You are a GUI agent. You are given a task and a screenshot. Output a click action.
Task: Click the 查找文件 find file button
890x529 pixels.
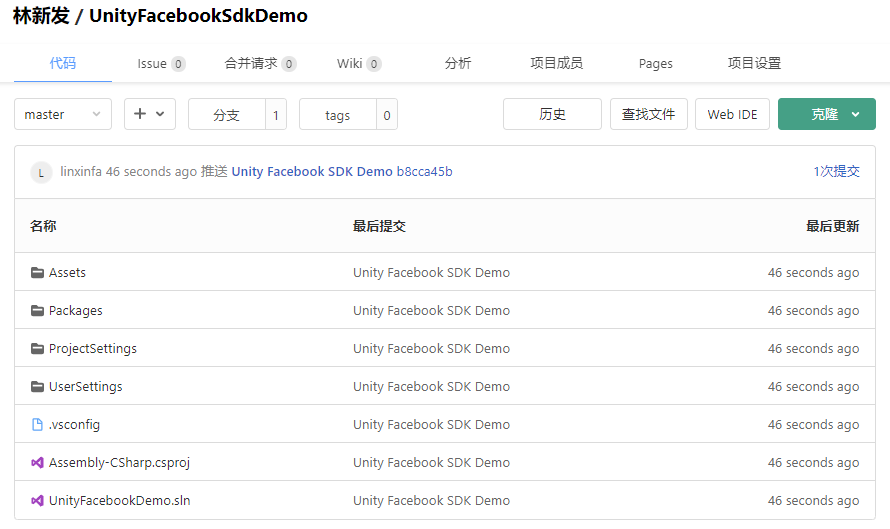click(x=649, y=114)
